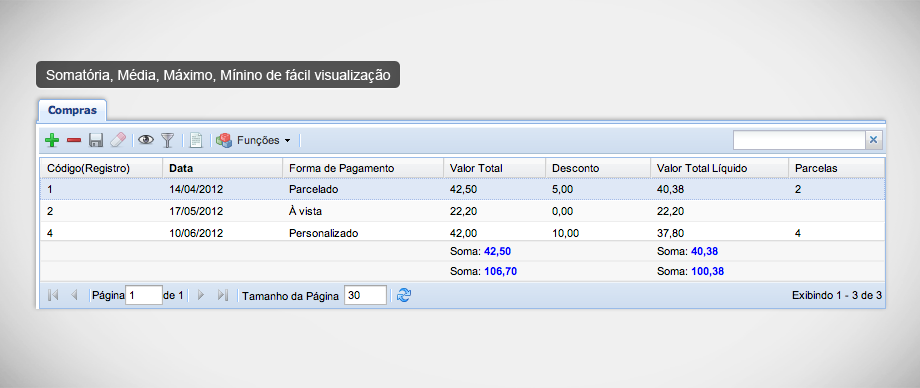Click the red minus remove record icon
The width and height of the screenshot is (920, 388).
[74, 140]
